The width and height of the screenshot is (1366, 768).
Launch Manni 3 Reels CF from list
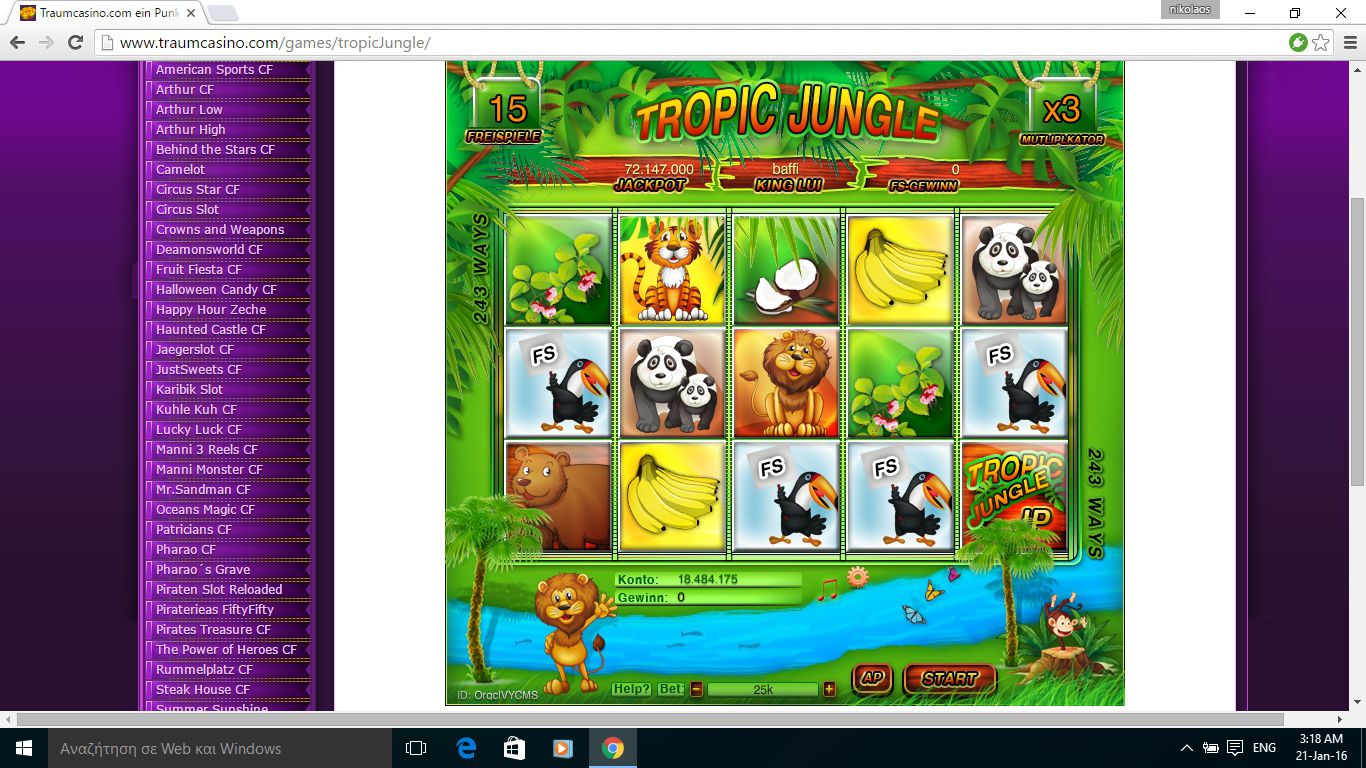207,449
